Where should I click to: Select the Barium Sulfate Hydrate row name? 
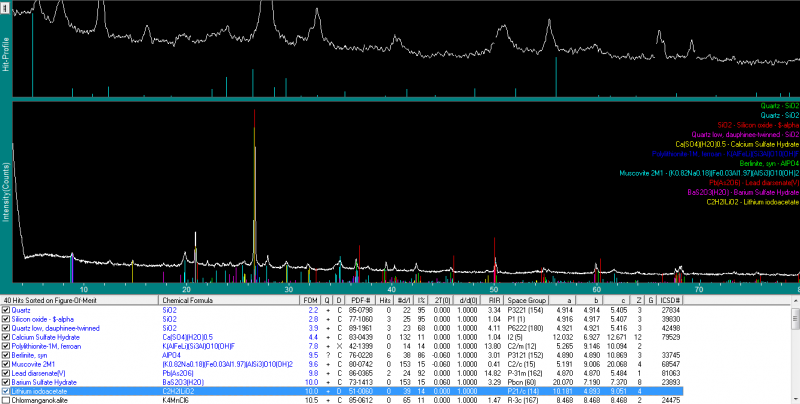[44, 382]
